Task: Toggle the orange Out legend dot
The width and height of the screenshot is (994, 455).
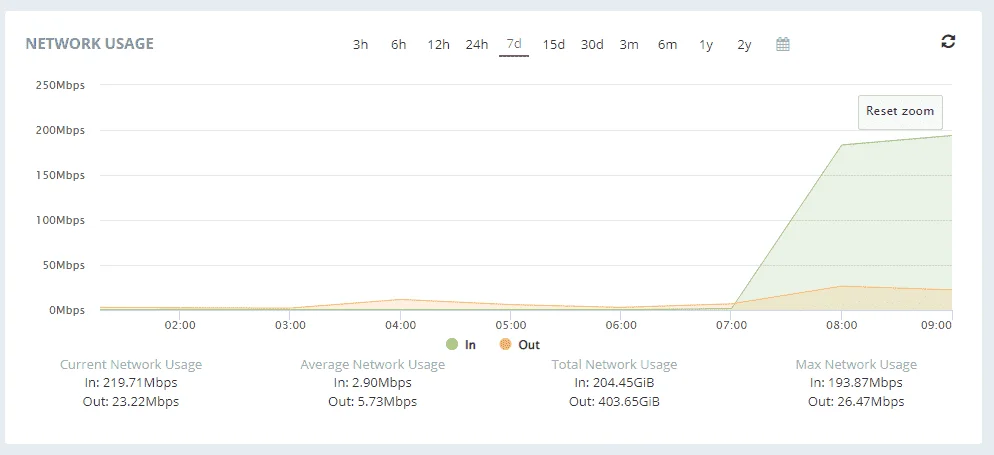Action: [x=505, y=345]
